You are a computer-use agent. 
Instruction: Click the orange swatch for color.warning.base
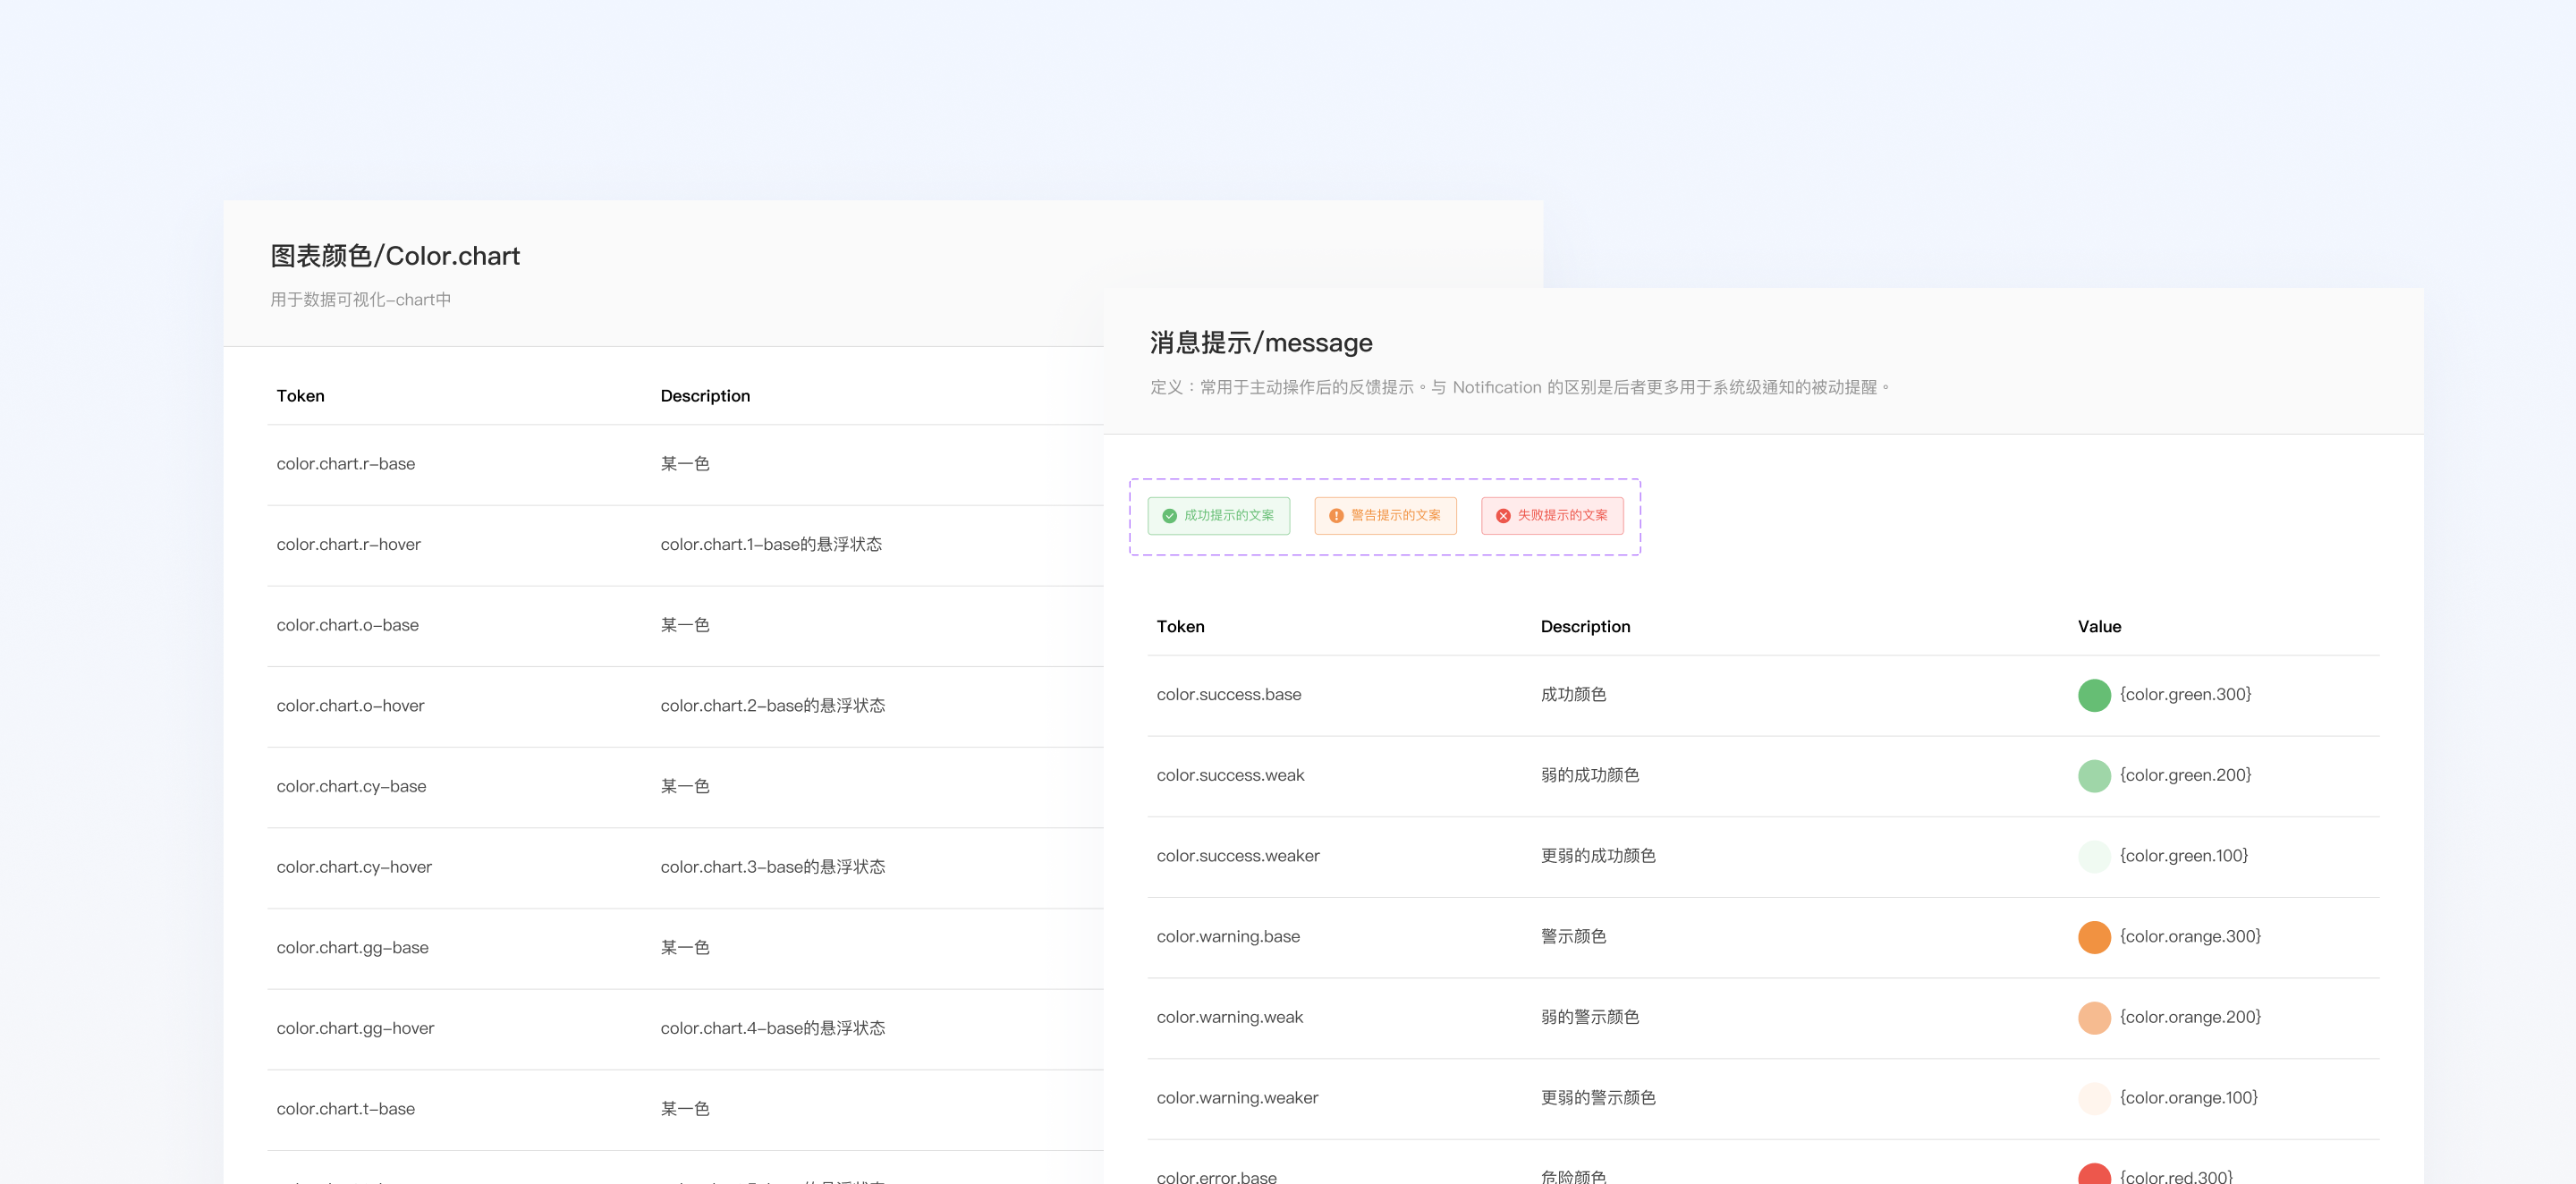2093,937
